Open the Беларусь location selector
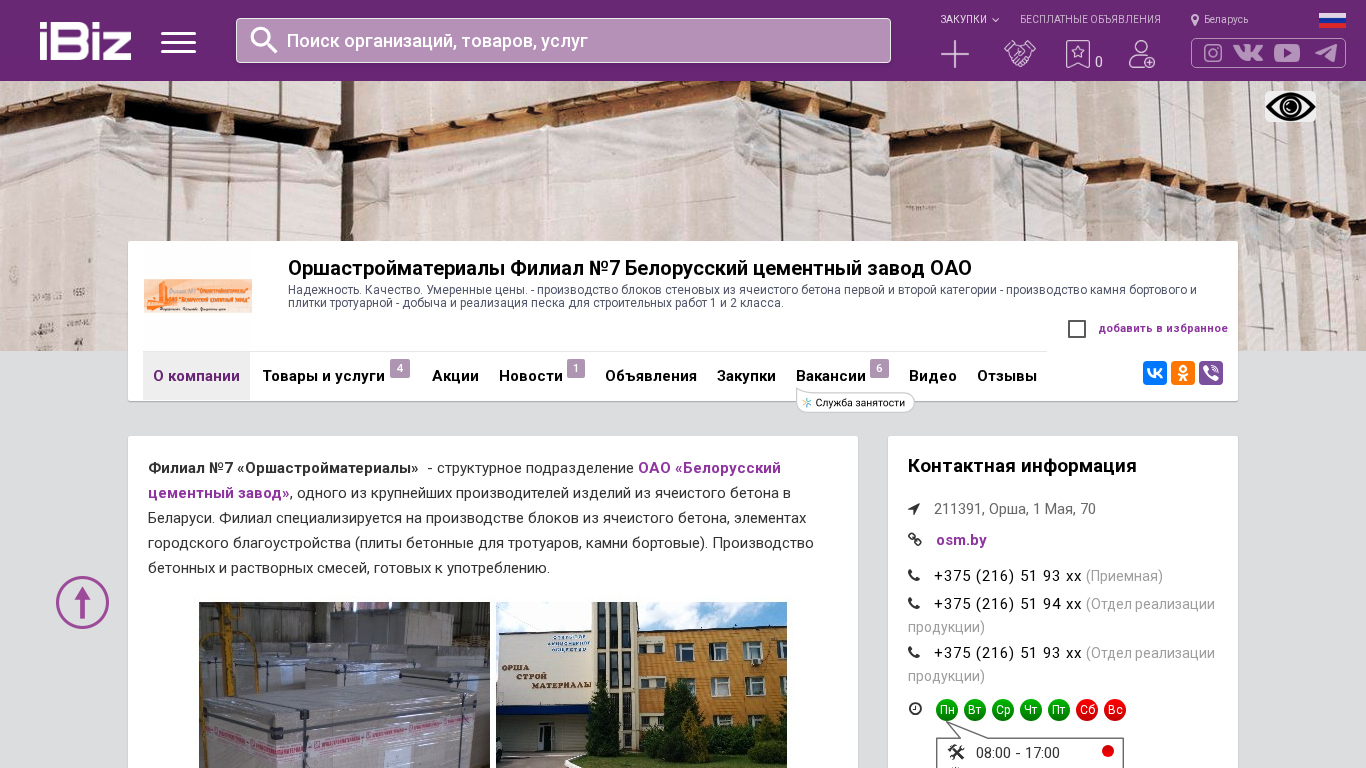 point(1219,19)
